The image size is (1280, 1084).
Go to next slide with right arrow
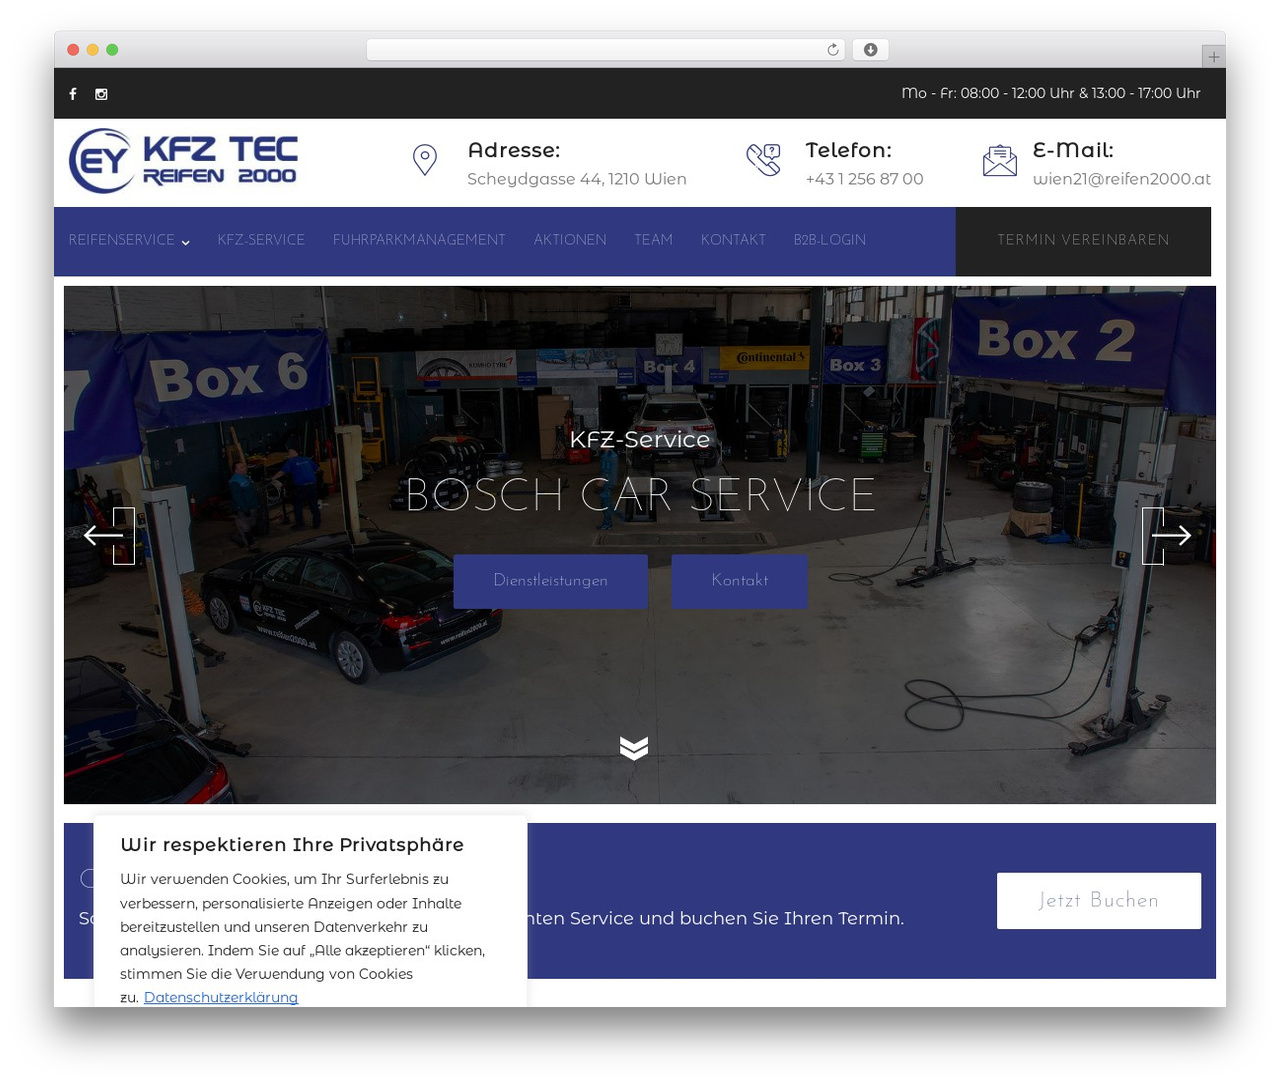coord(1167,536)
